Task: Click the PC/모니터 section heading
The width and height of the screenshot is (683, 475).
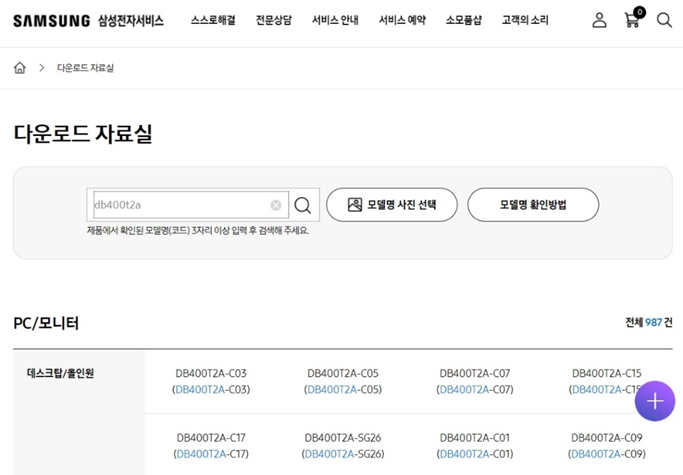Action: (46, 323)
